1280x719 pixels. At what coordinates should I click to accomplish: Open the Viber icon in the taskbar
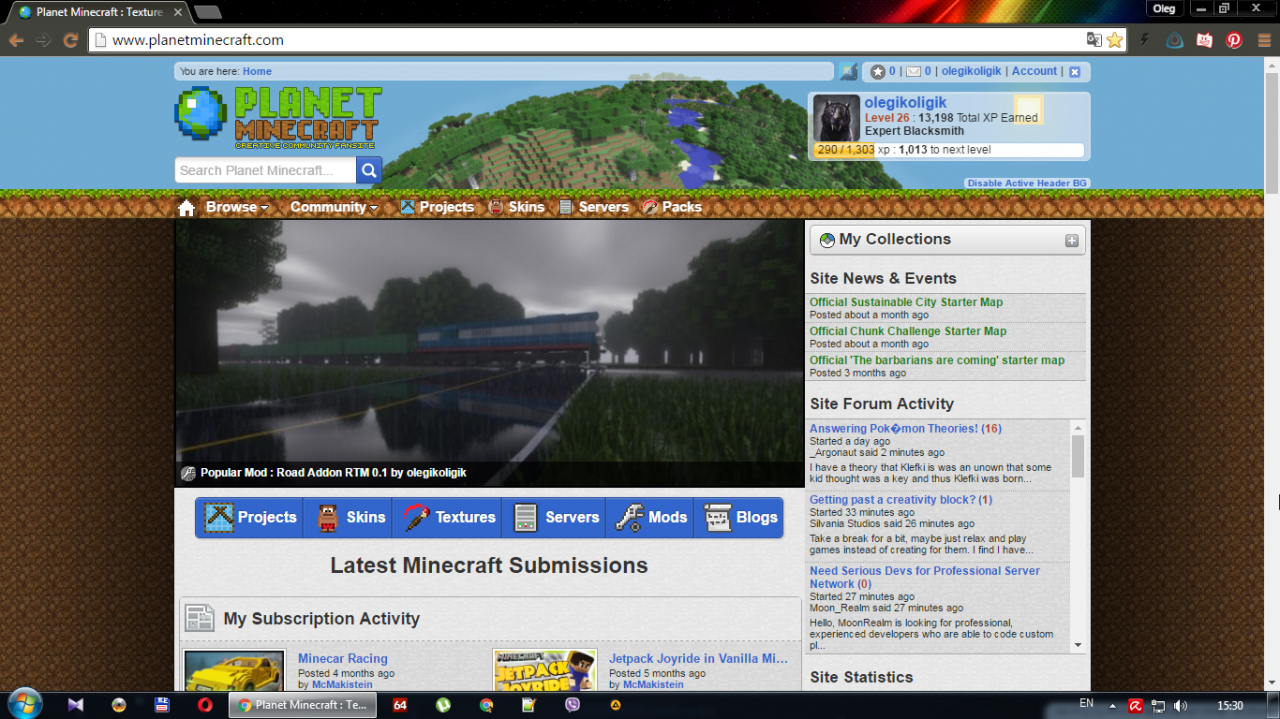[572, 704]
